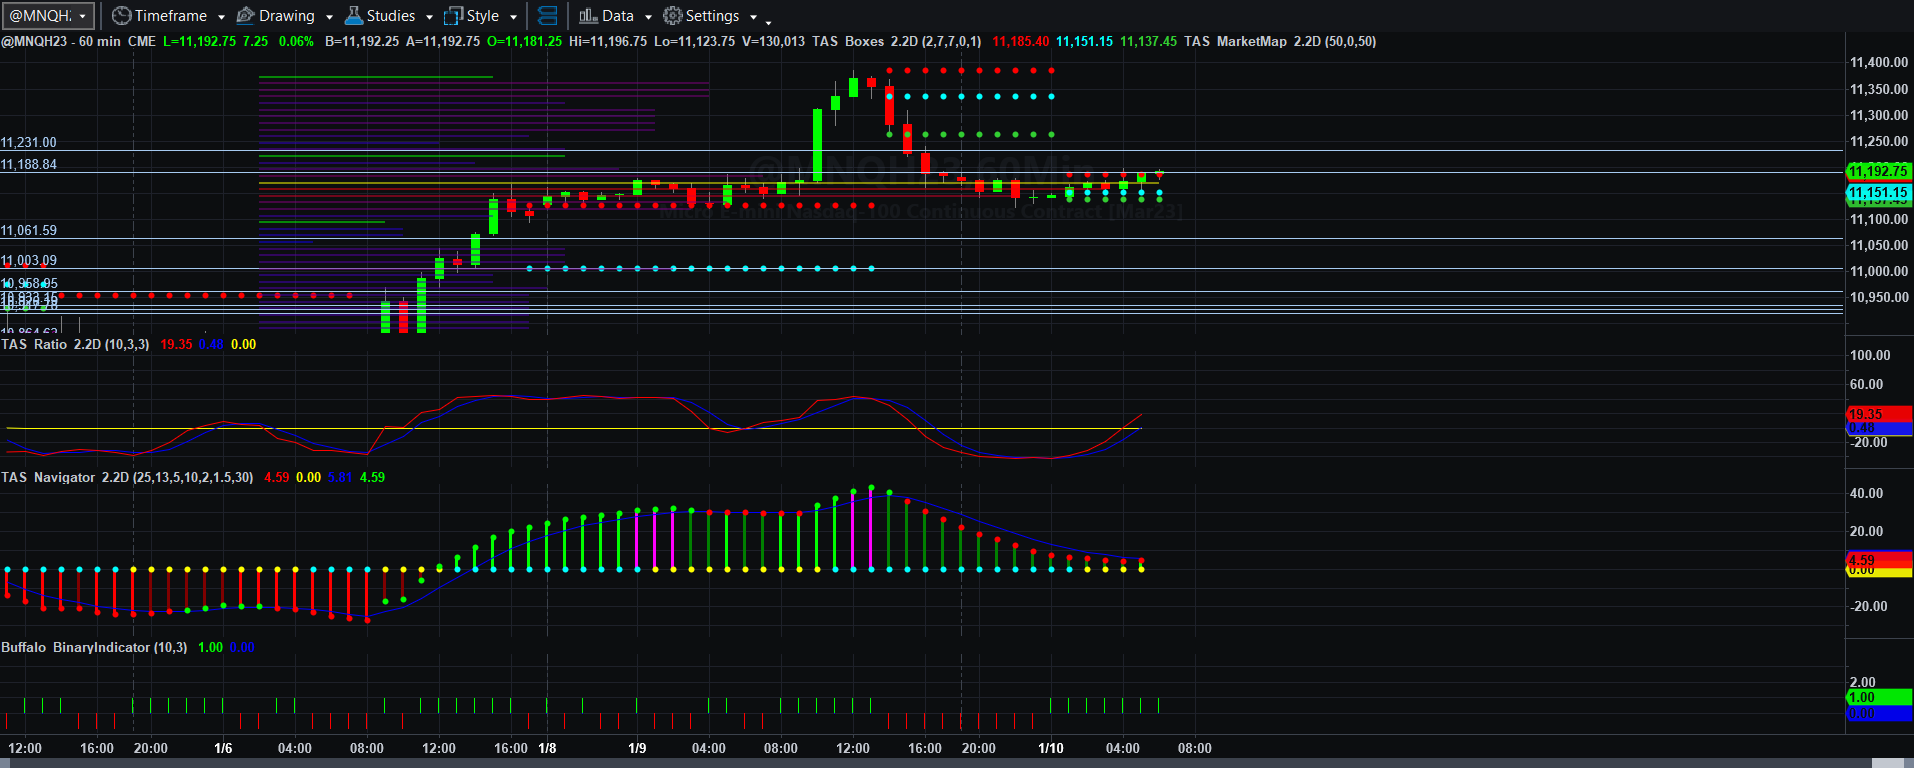Expand the @MNQH symbol dropdown arrow
The width and height of the screenshot is (1914, 768).
point(82,16)
